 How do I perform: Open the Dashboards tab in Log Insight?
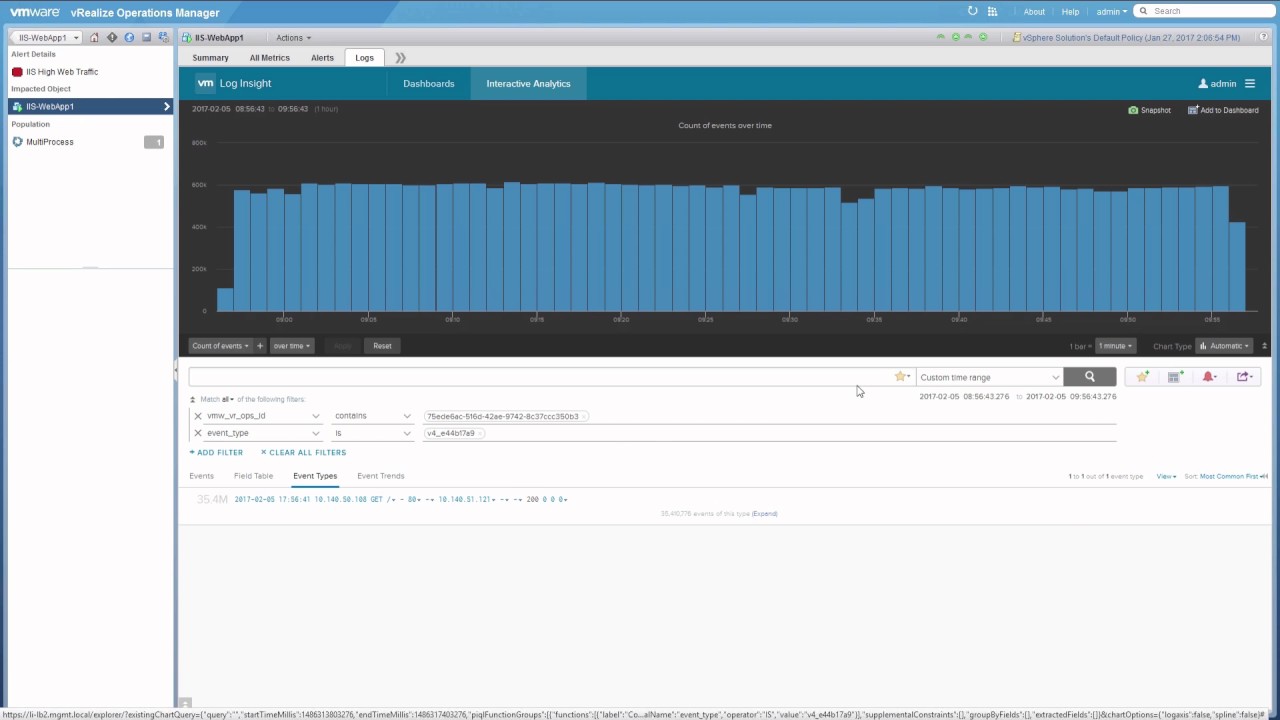pyautogui.click(x=429, y=84)
